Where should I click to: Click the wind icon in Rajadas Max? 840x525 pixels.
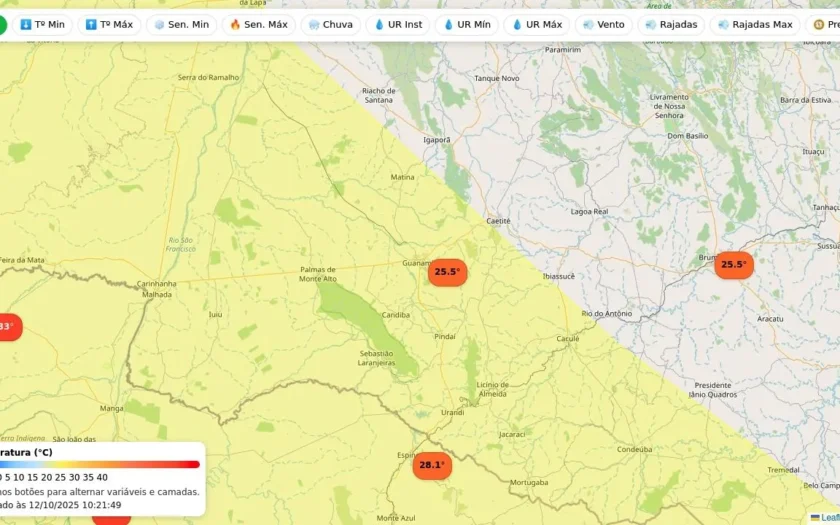pos(723,25)
